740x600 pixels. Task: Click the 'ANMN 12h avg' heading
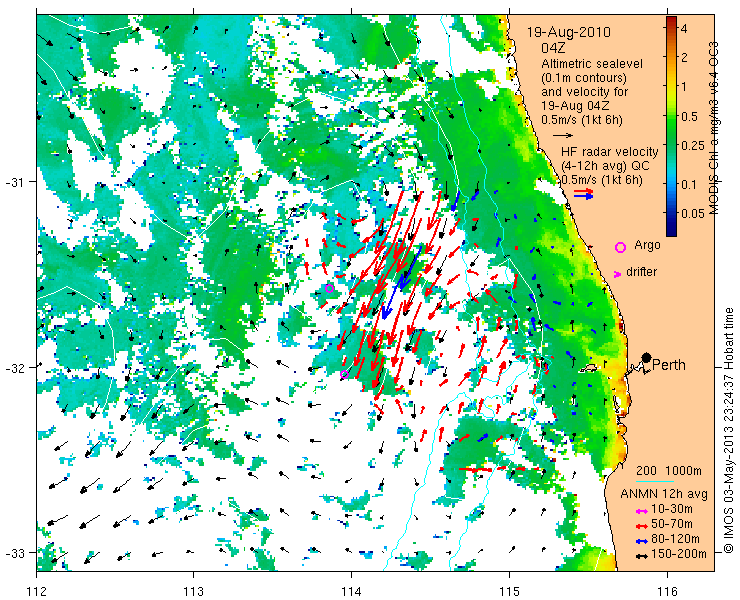664,494
